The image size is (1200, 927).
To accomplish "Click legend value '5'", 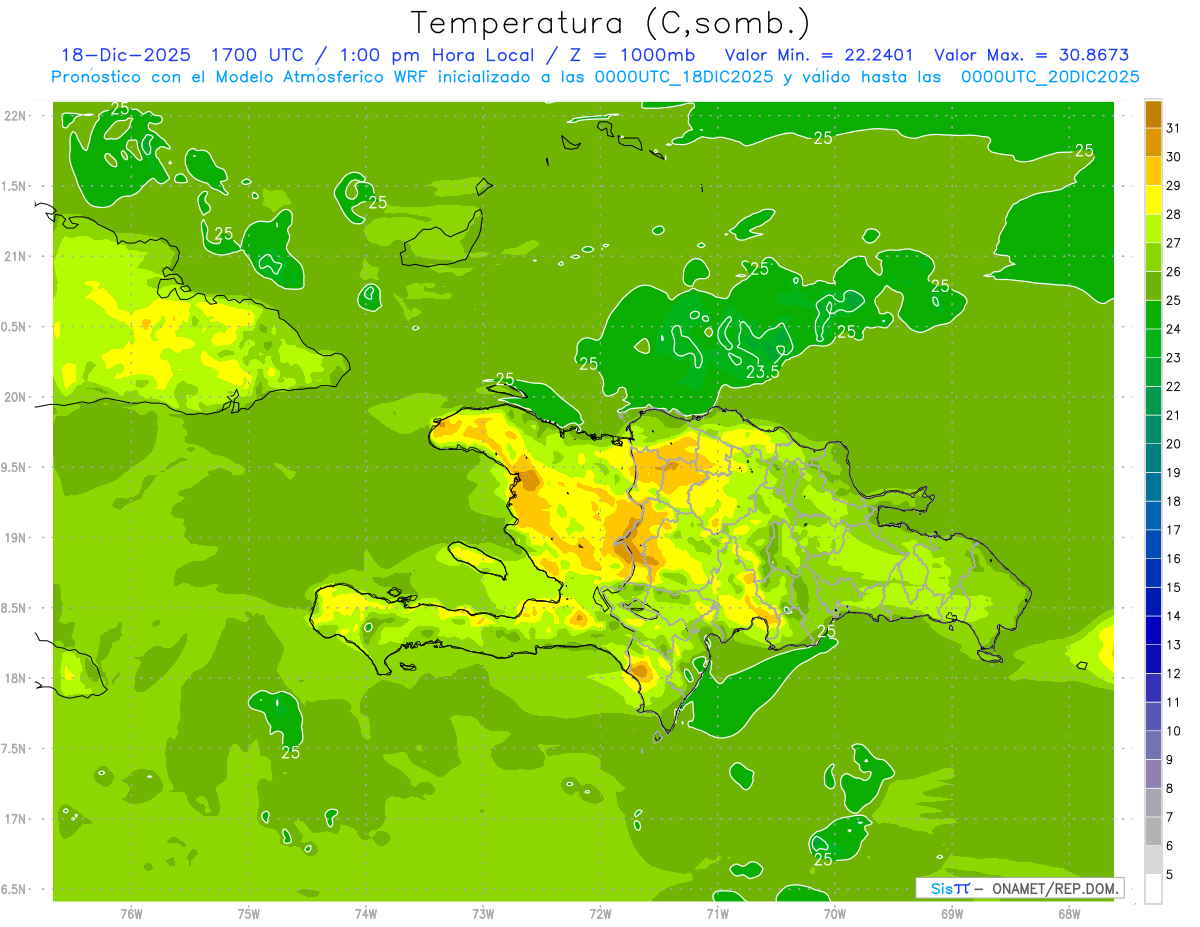I will click(x=1170, y=875).
